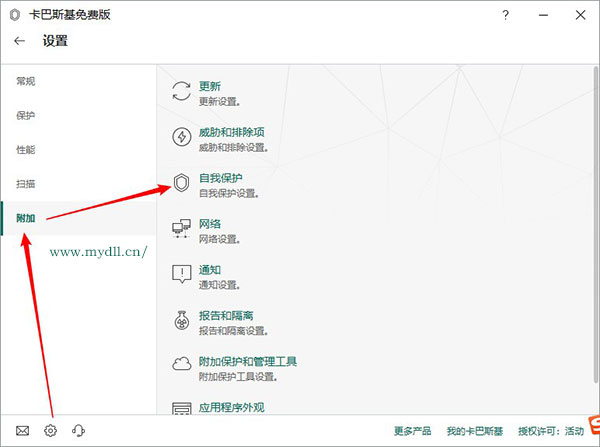The height and width of the screenshot is (447, 600).
Task: Open the 威胁和排除项 link
Action: pyautogui.click(x=232, y=132)
